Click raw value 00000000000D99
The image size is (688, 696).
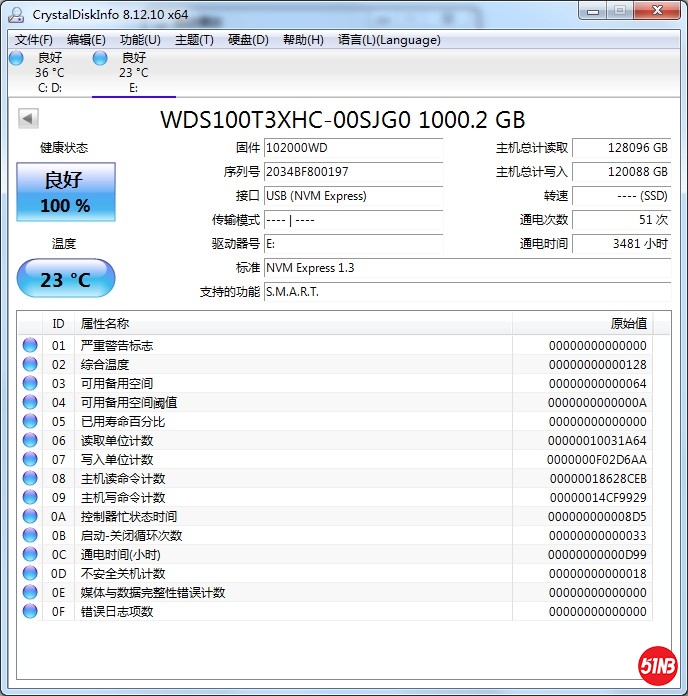pyautogui.click(x=597, y=554)
